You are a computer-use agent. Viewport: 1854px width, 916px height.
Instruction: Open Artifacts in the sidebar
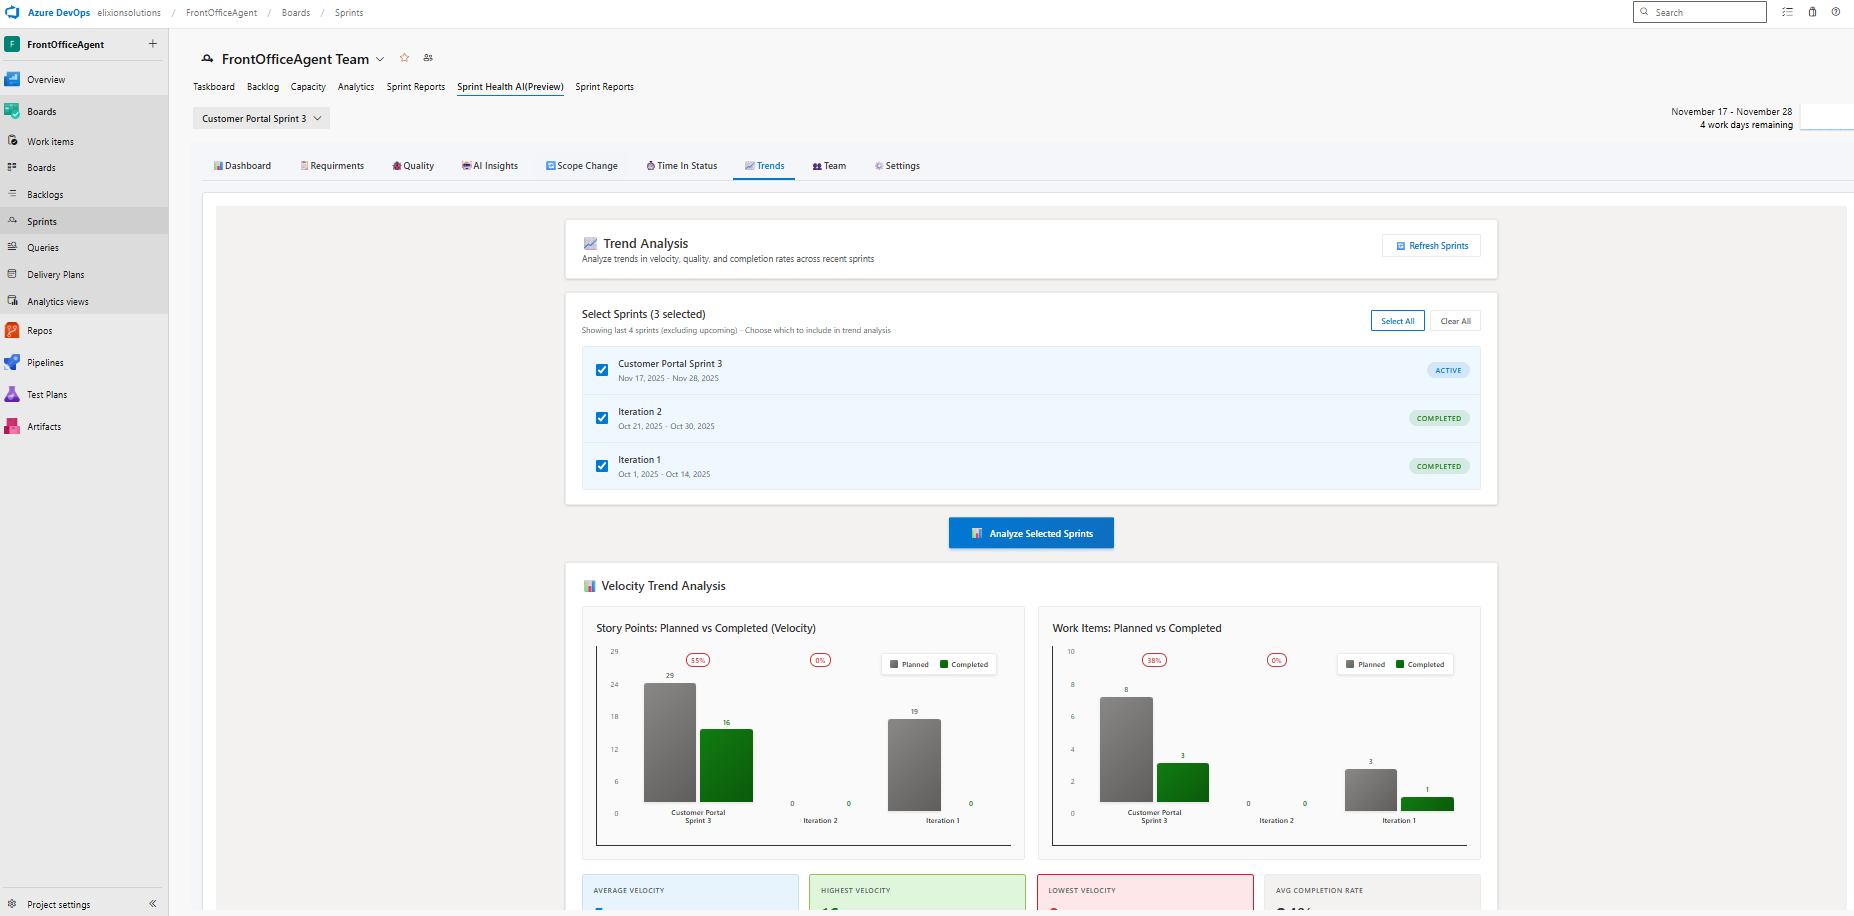point(43,427)
